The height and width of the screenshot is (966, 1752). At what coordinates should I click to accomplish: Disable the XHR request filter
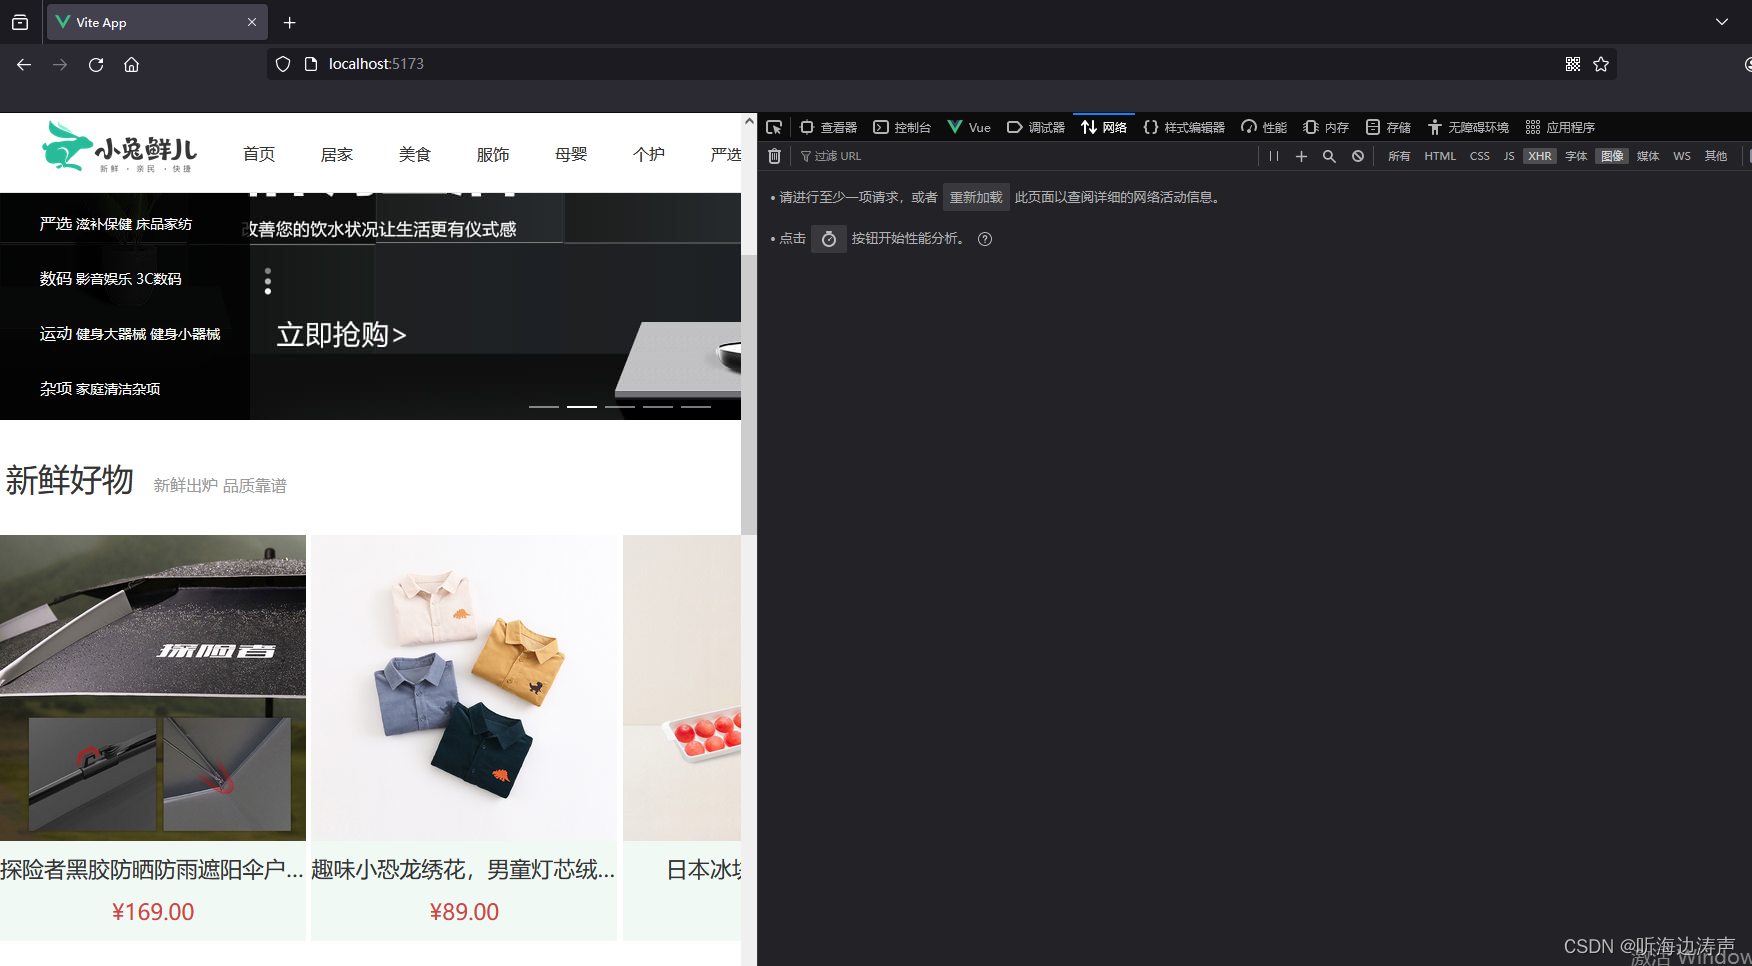[1539, 156]
